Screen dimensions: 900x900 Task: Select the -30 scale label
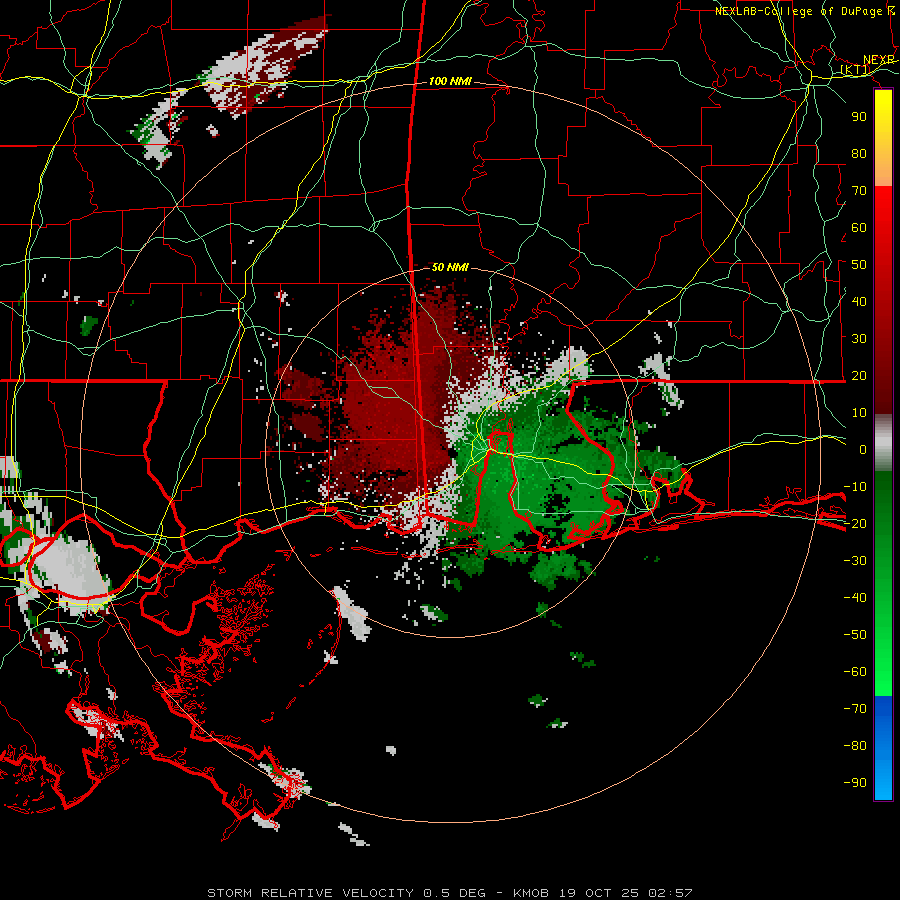coord(855,561)
